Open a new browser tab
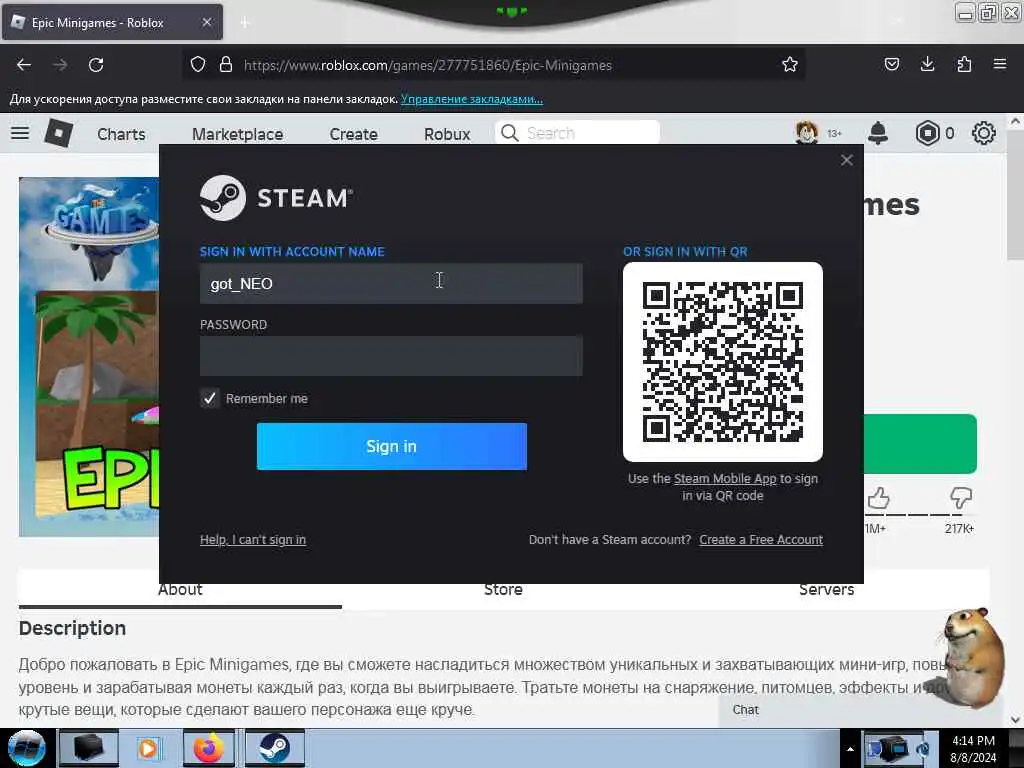This screenshot has height=768, width=1024. point(245,22)
